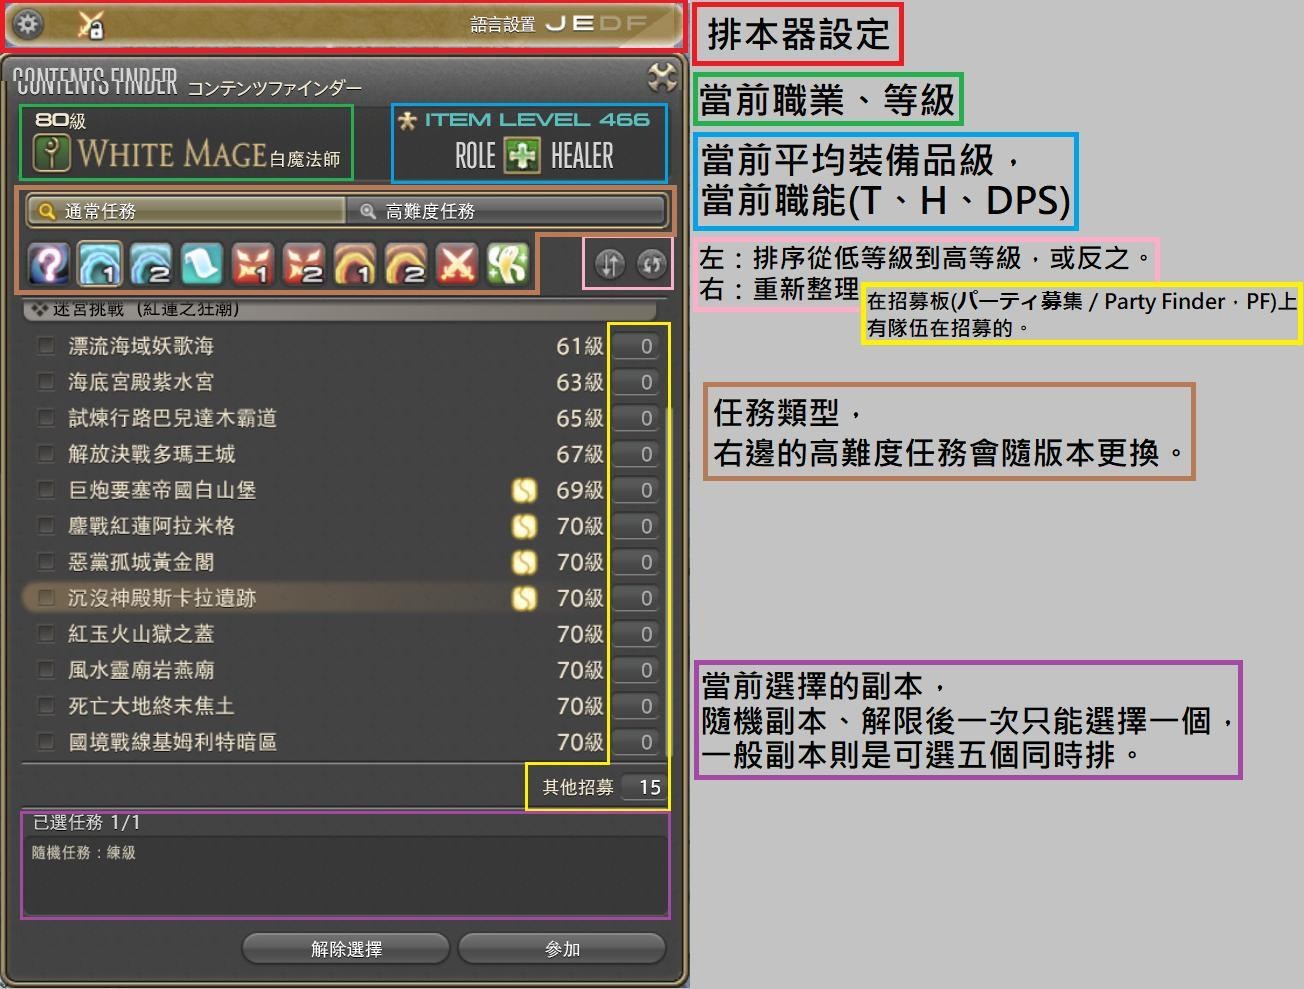Toggle Japanese language J setting
Image resolution: width=1304 pixels, height=989 pixels.
pos(556,23)
